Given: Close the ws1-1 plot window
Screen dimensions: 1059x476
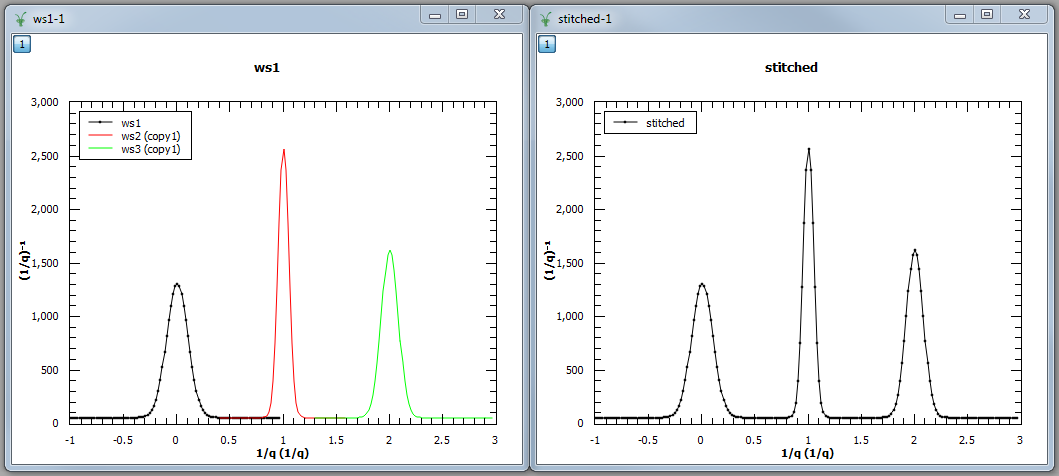Looking at the screenshot, I should coord(498,15).
